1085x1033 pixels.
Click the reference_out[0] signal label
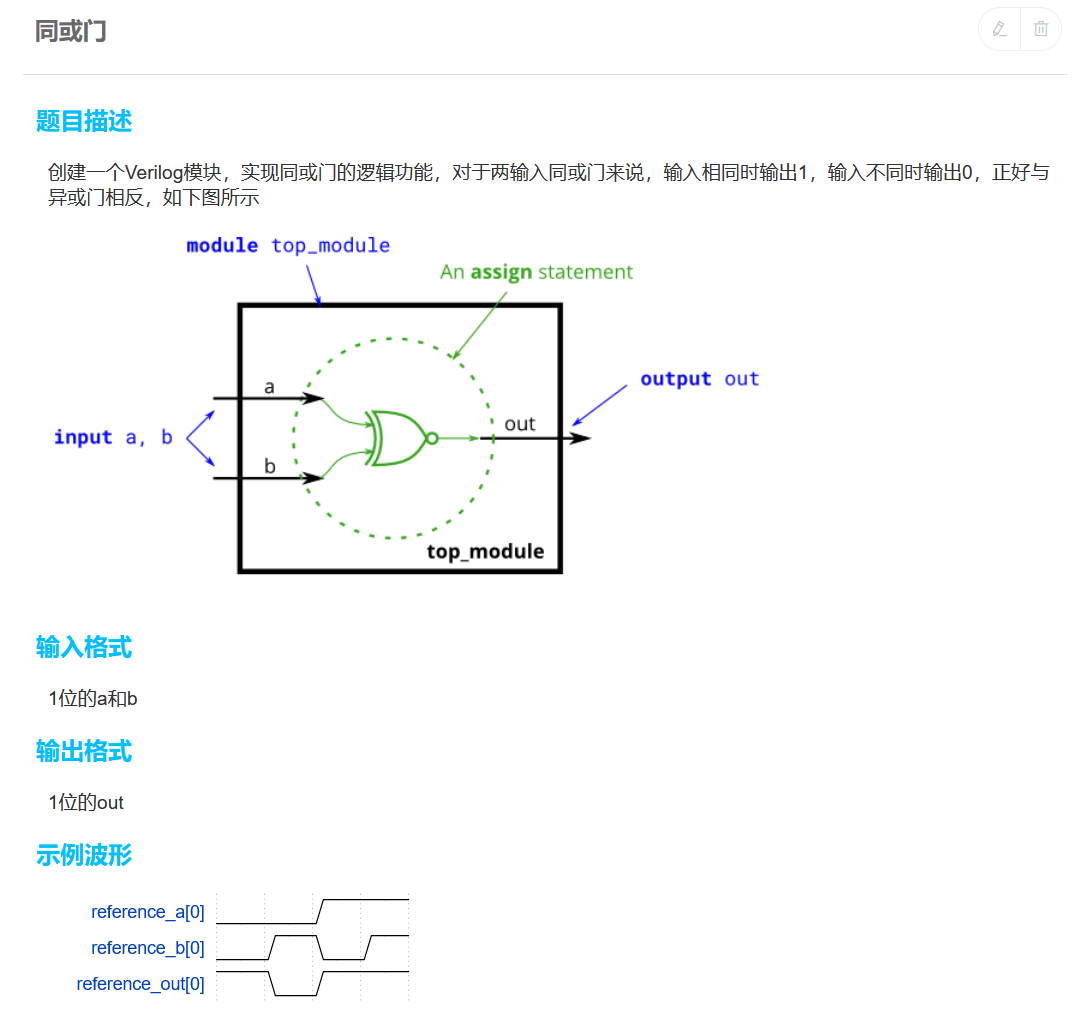coord(141,984)
